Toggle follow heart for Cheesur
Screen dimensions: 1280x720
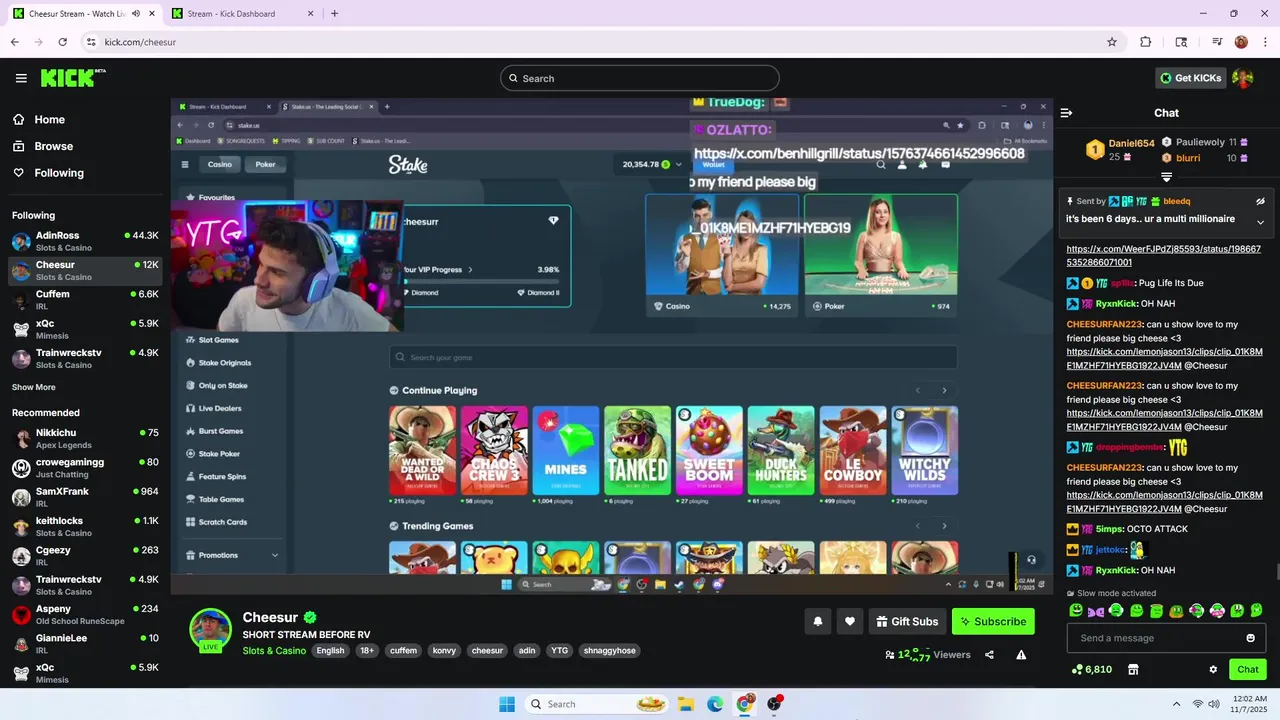click(850, 621)
